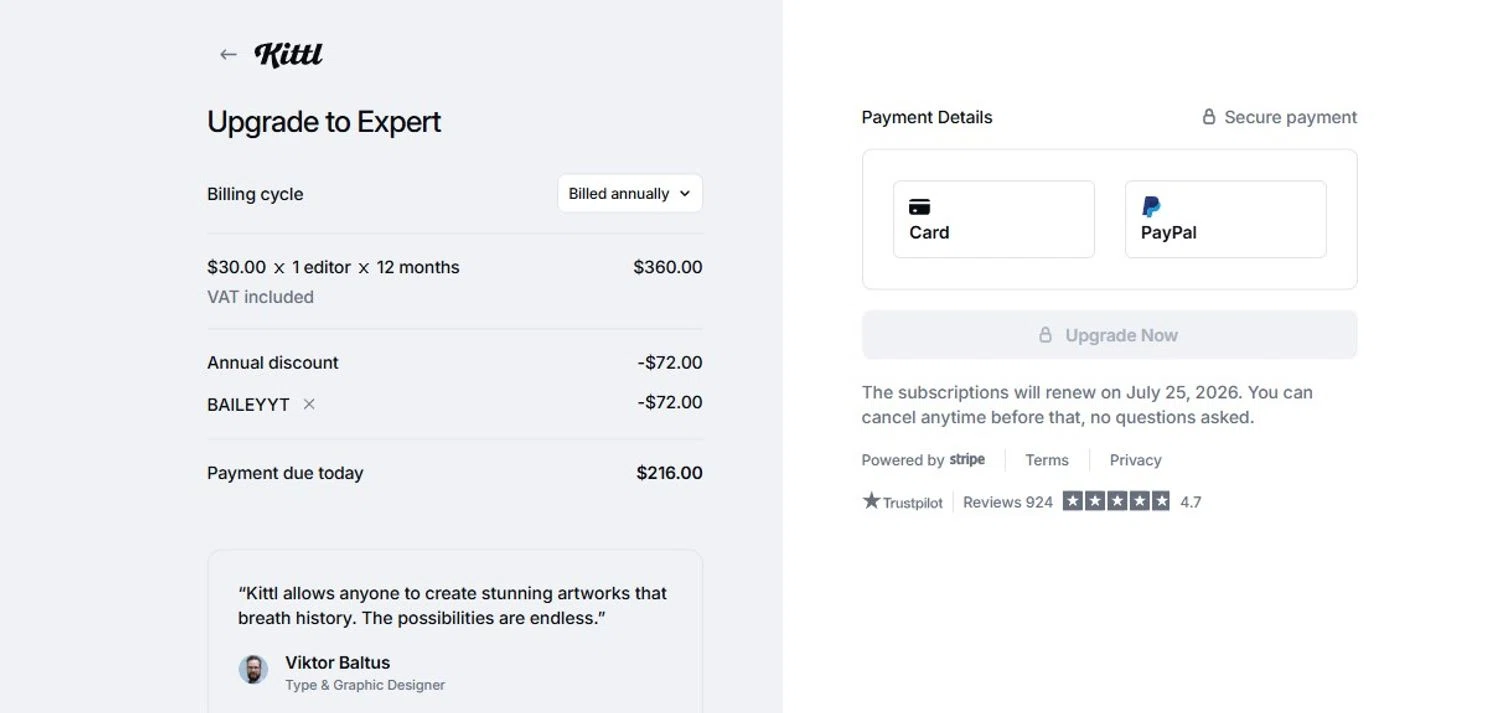Open the Privacy link

point(1135,460)
